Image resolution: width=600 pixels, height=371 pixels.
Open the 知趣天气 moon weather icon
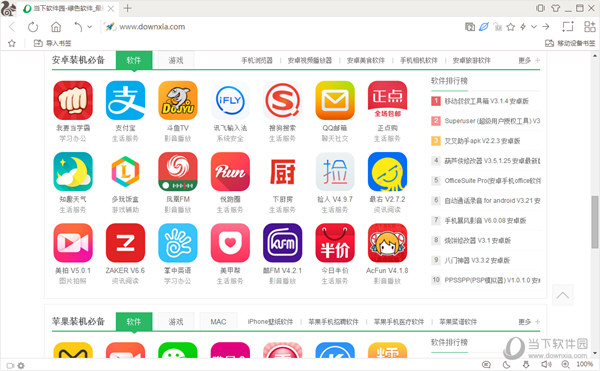pos(73,171)
